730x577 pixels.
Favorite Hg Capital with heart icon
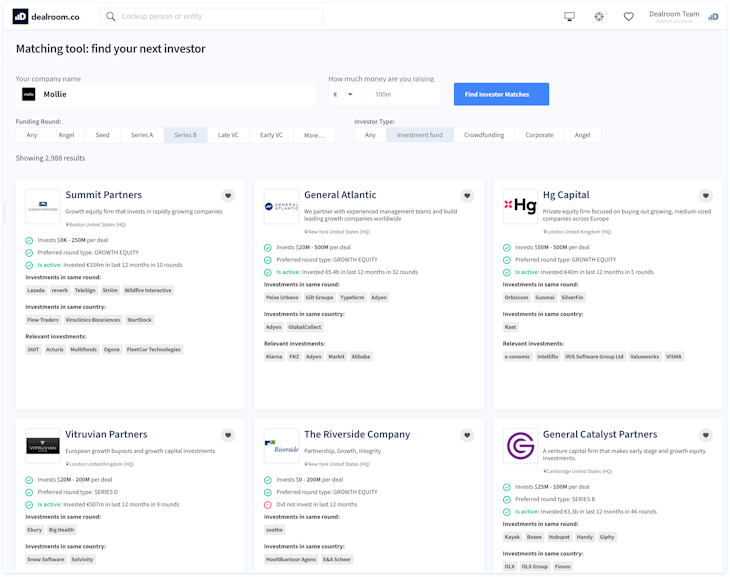706,196
